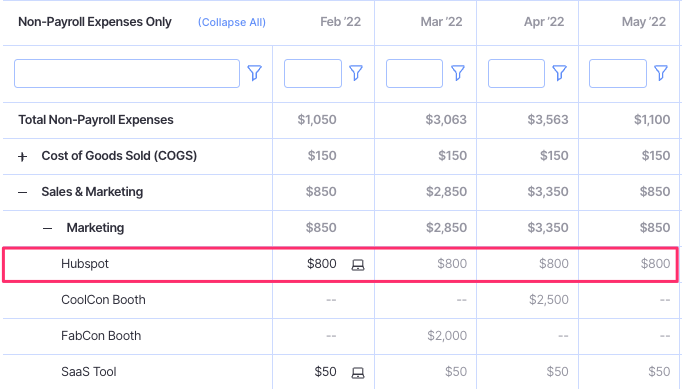
Task: Click Hubspot's $800 value for Mar '22
Action: pyautogui.click(x=452, y=264)
